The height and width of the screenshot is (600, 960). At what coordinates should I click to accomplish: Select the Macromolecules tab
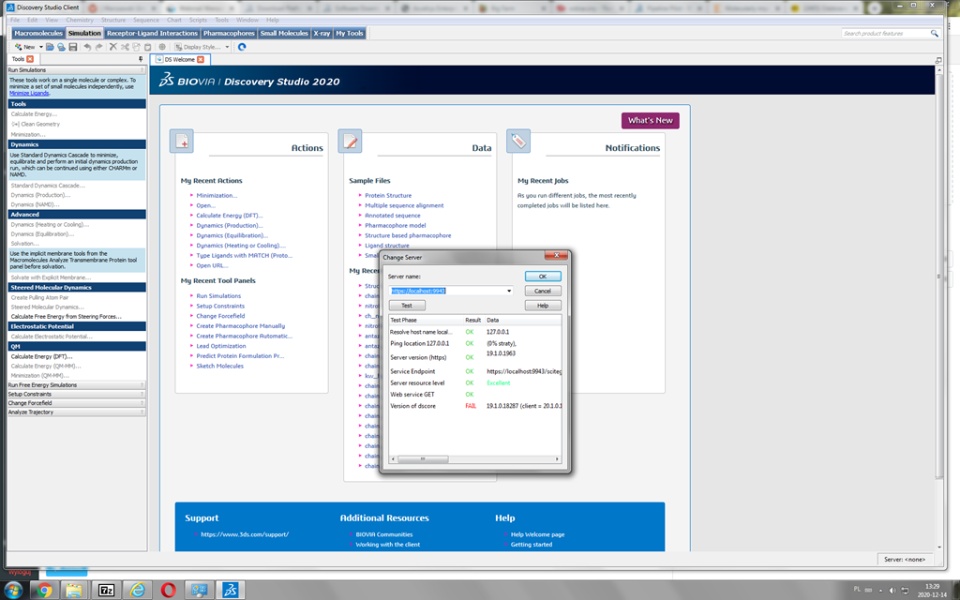coord(38,33)
